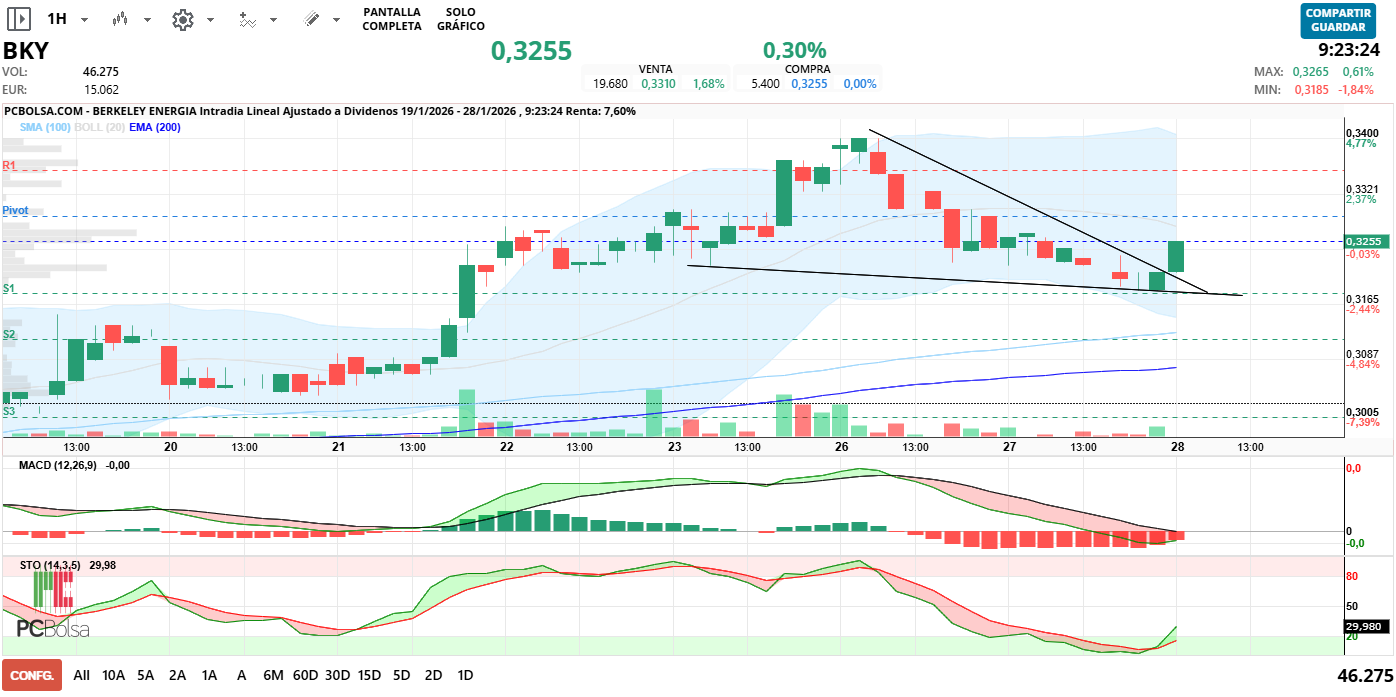Screen dimensions: 1396x697
Task: Click PANTALLA COMPLETA button
Action: click(392, 19)
